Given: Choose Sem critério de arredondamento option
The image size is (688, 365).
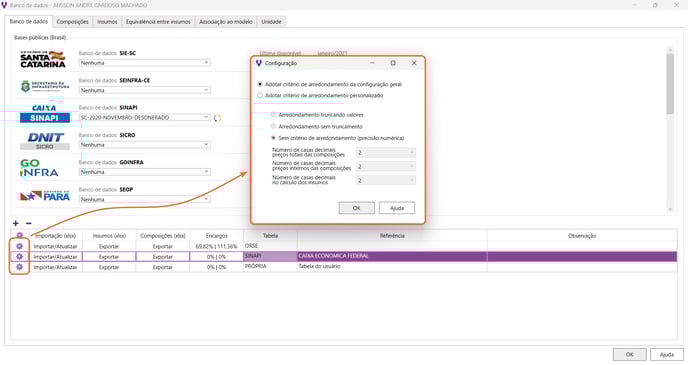Looking at the screenshot, I should tap(273, 138).
